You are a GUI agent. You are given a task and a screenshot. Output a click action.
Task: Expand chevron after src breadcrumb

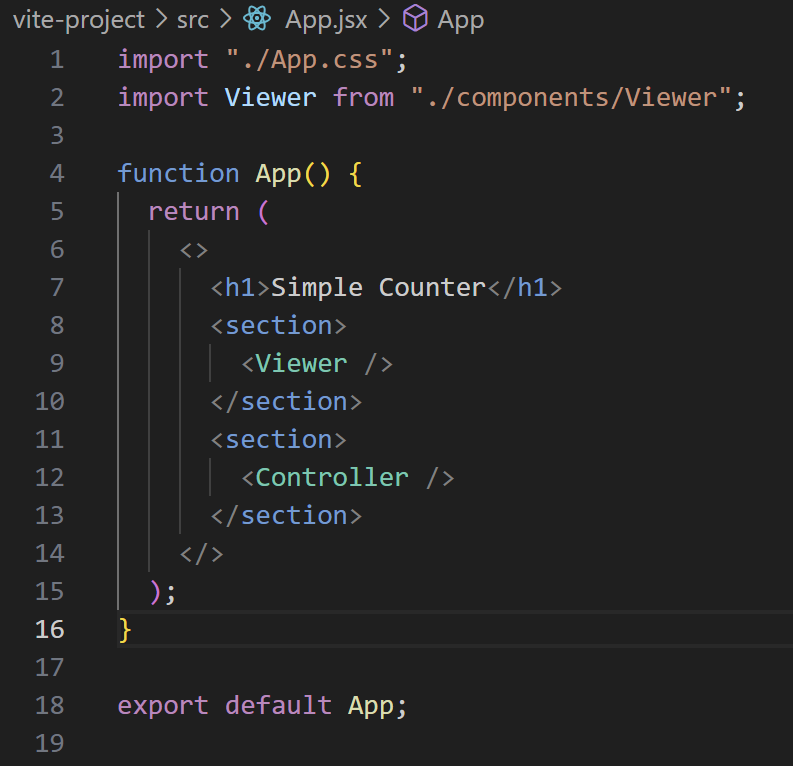(226, 19)
